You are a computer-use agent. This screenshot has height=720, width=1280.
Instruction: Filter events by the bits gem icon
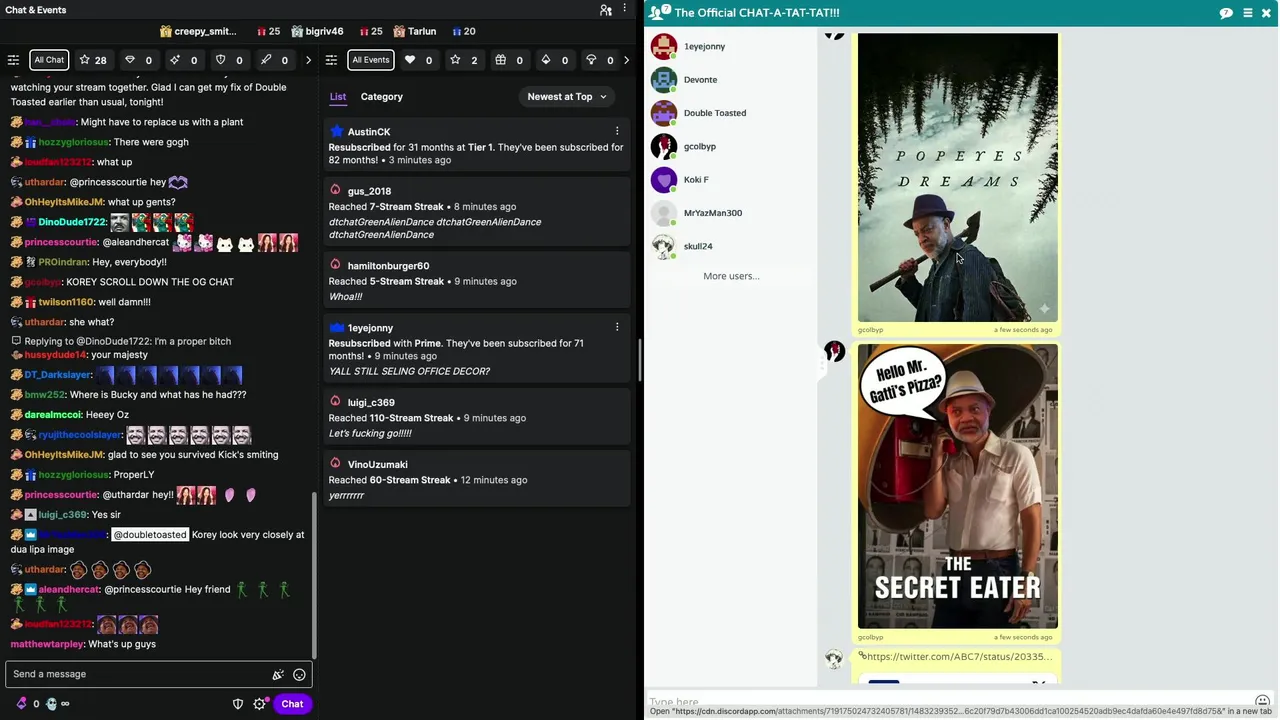pyautogui.click(x=554, y=60)
